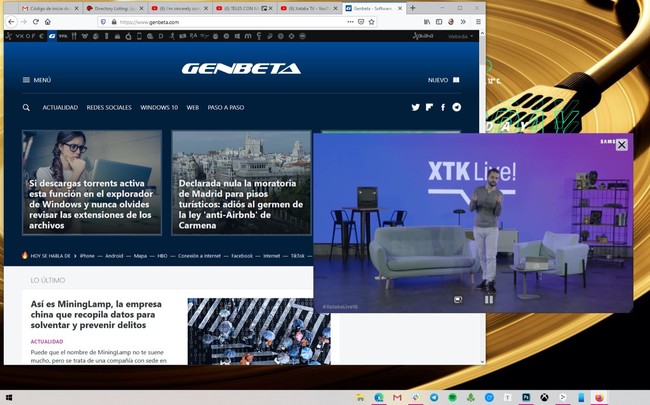The image size is (650, 405).
Task: Open NUEVO bookmark section
Action: (x=444, y=80)
